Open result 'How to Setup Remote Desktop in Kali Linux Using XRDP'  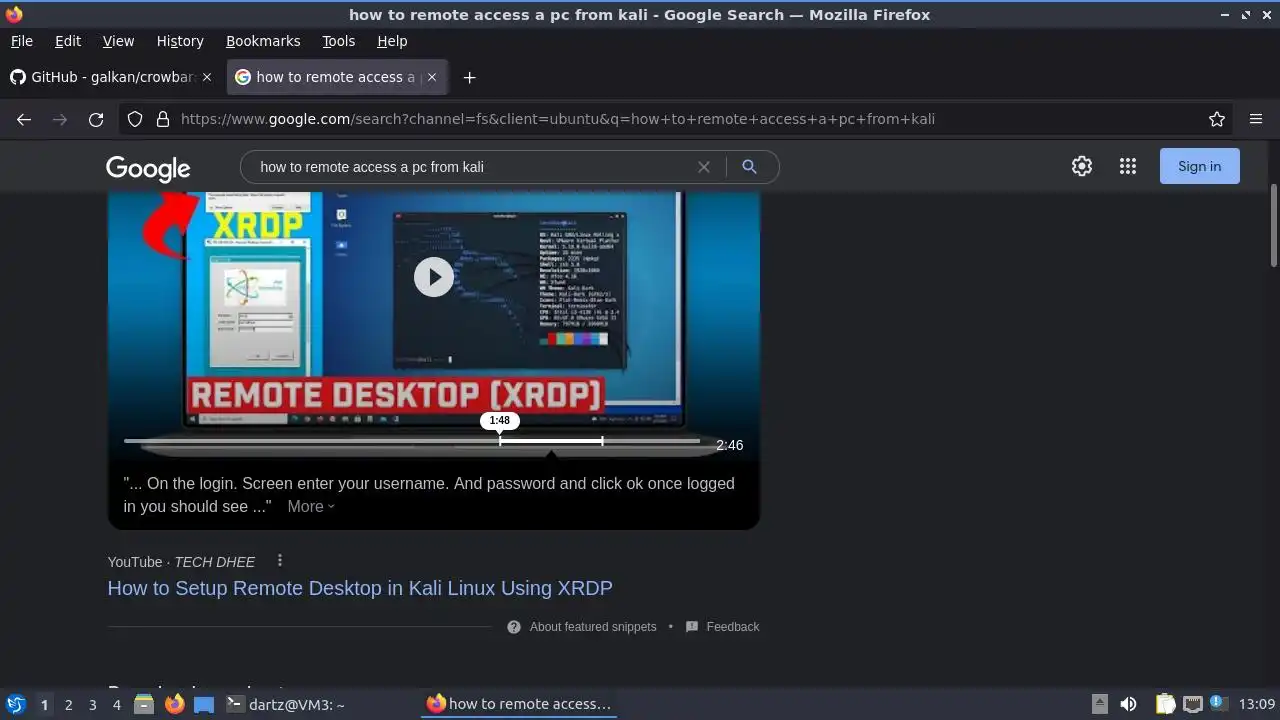point(360,588)
